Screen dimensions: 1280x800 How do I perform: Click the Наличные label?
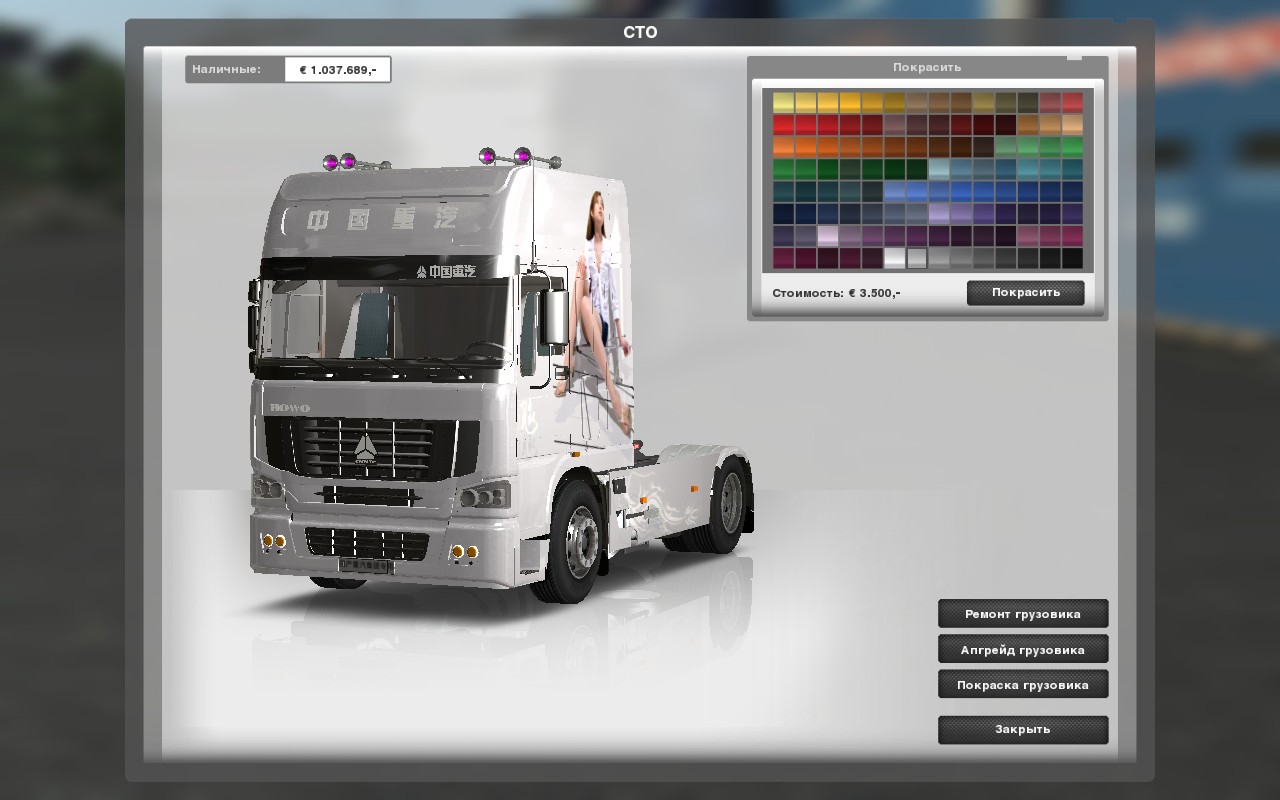(x=227, y=70)
